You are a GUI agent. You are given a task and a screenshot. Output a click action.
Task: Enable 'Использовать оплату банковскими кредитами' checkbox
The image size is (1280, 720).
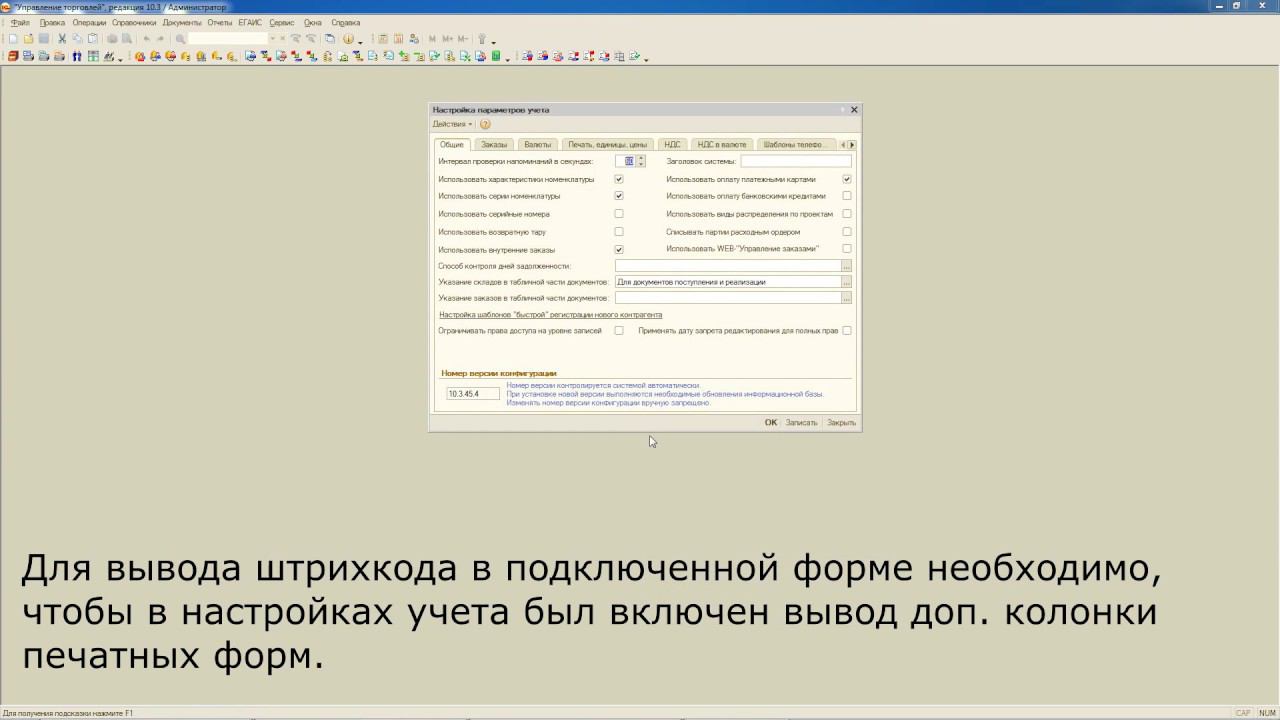click(x=847, y=196)
